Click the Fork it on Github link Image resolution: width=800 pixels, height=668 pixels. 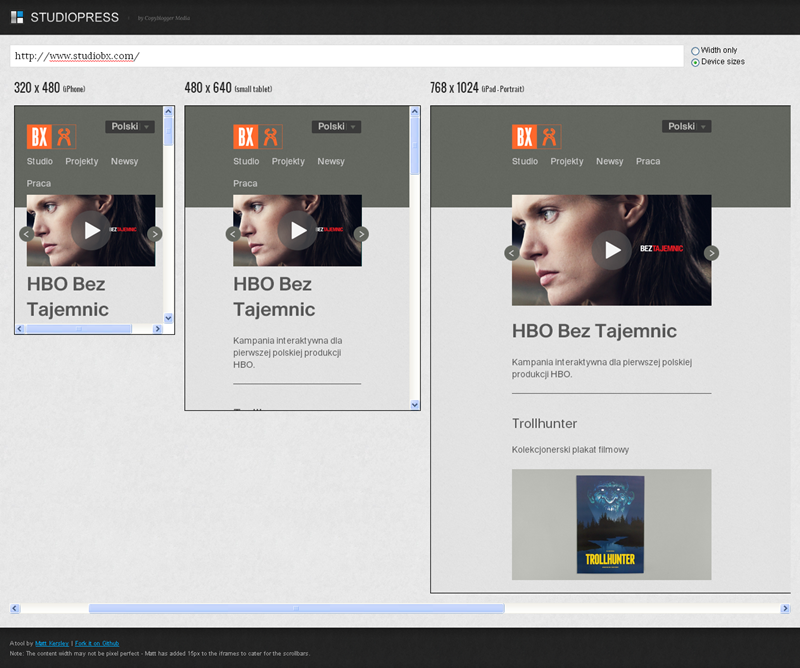pyautogui.click(x=97, y=643)
